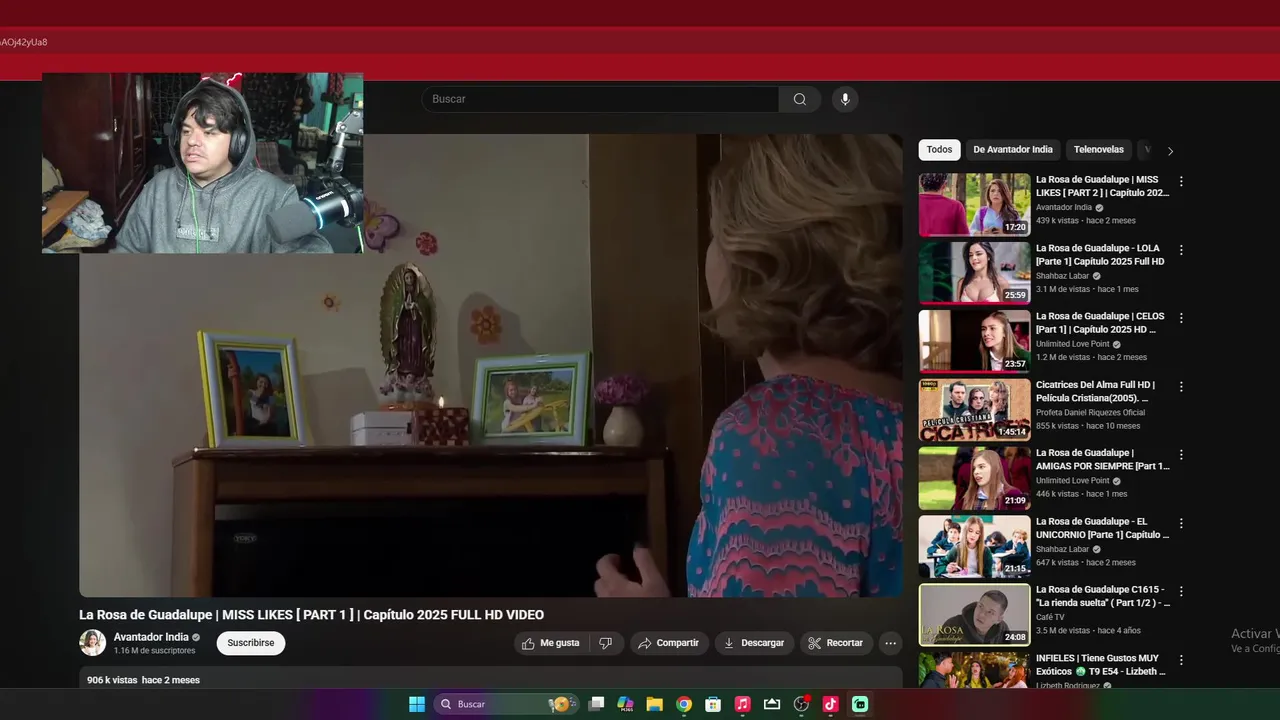Open options menu for La rienda suelta

pyautogui.click(x=1181, y=592)
